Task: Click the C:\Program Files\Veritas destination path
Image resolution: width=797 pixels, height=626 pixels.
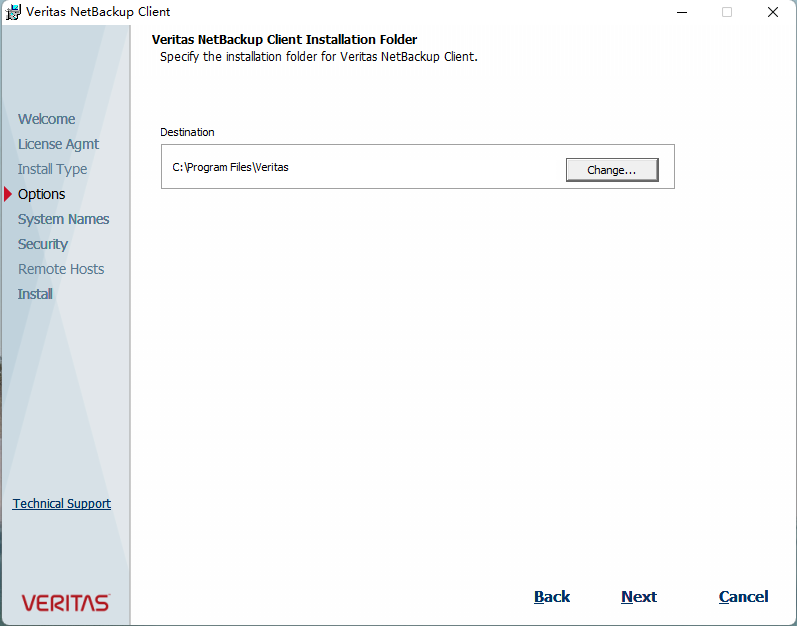Action: coord(230,167)
